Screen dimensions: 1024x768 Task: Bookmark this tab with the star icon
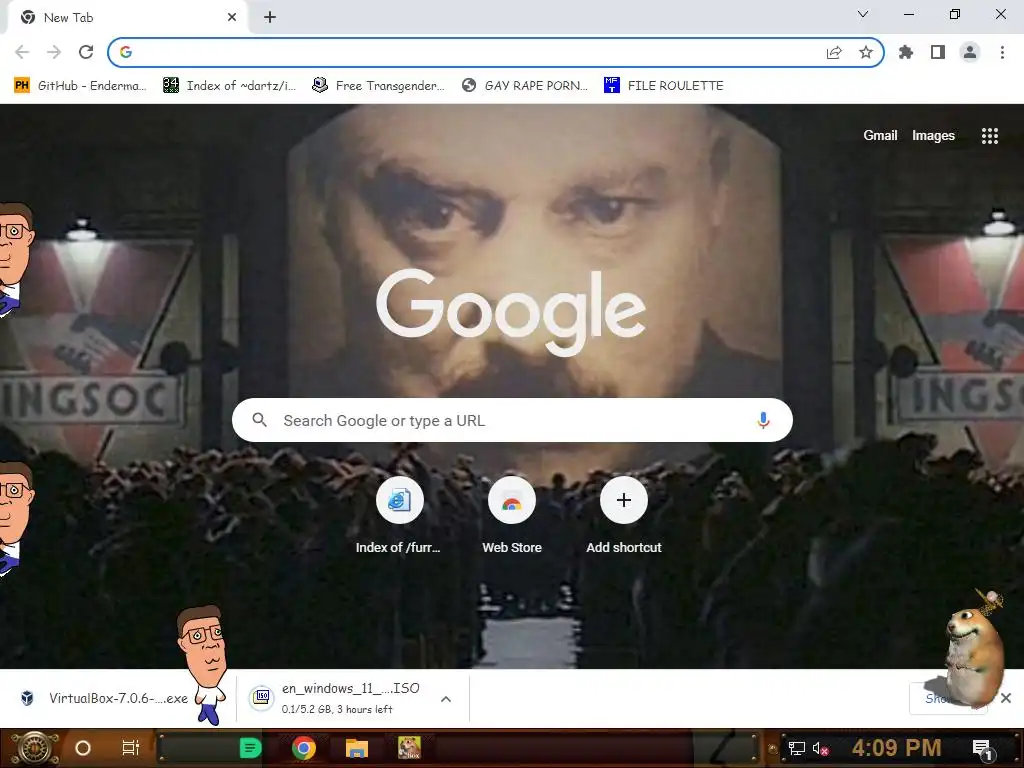866,52
